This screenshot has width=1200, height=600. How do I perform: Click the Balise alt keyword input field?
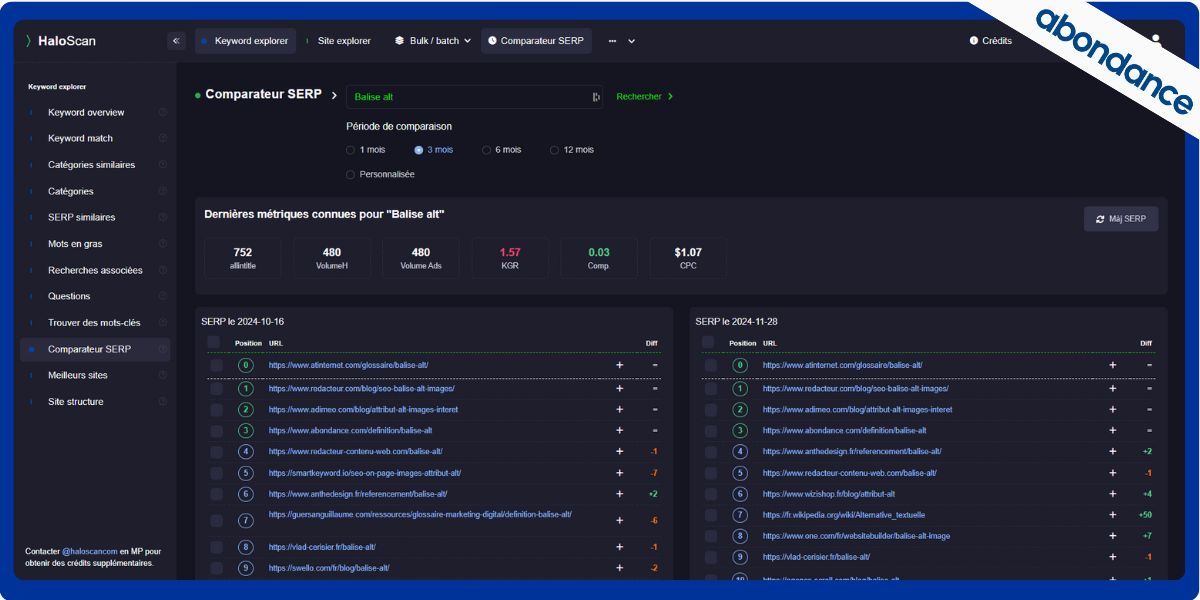coord(474,97)
